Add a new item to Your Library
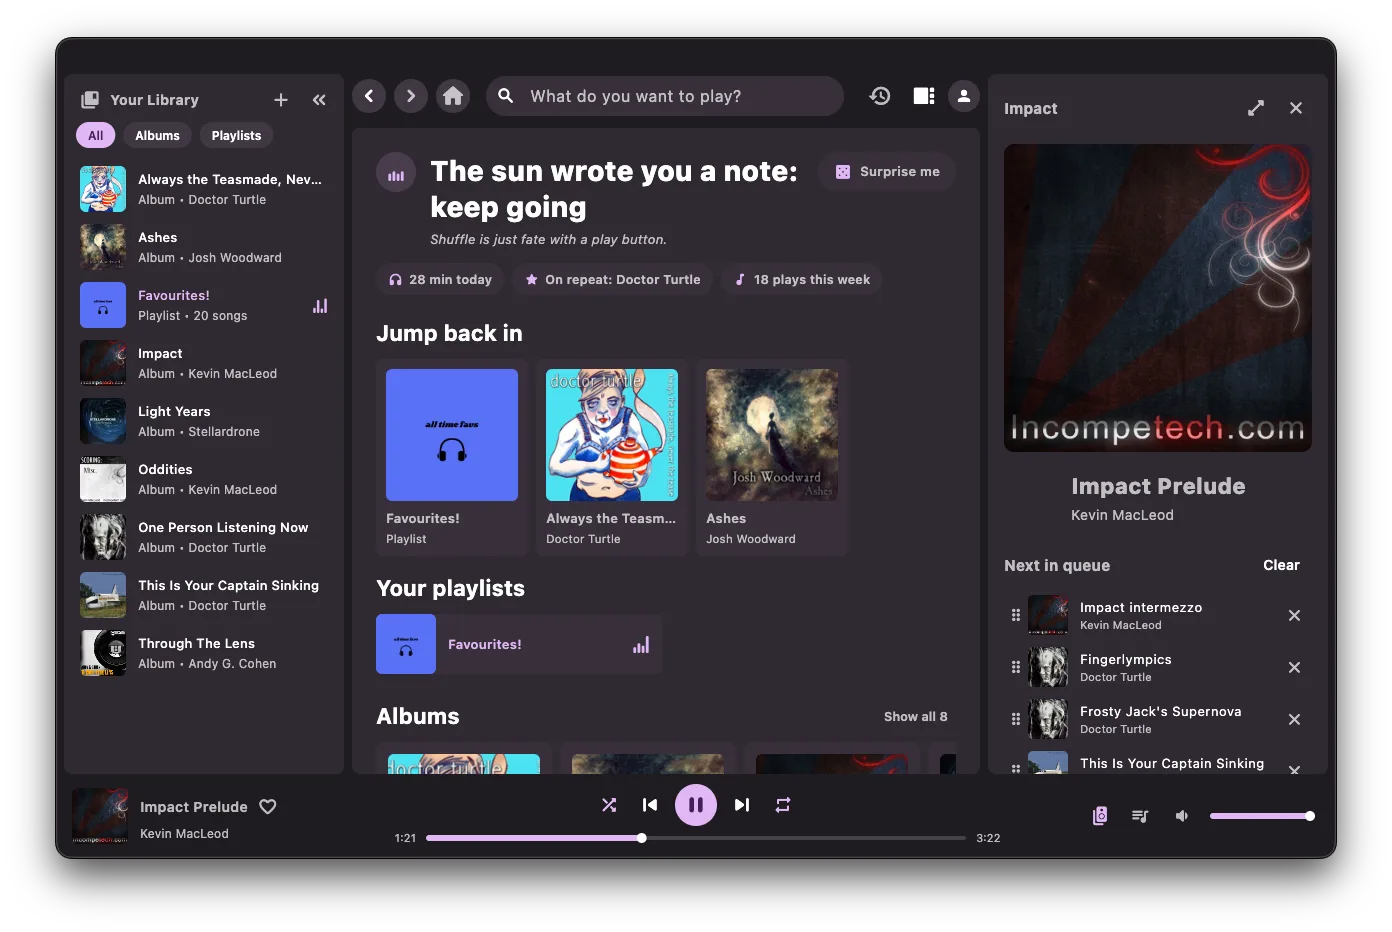The width and height of the screenshot is (1392, 932). click(281, 100)
